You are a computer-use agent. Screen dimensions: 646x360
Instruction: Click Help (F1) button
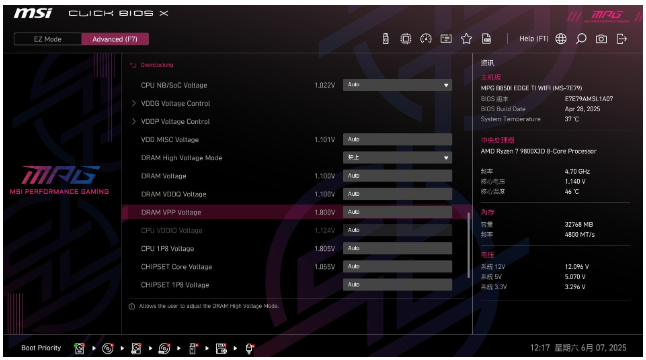pos(534,39)
